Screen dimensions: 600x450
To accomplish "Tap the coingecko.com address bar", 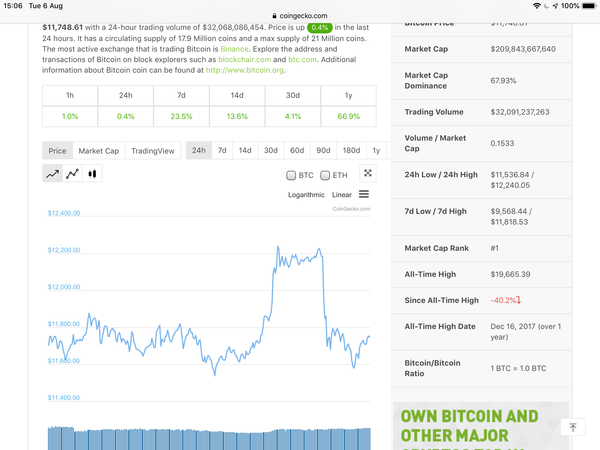I will [300, 16].
